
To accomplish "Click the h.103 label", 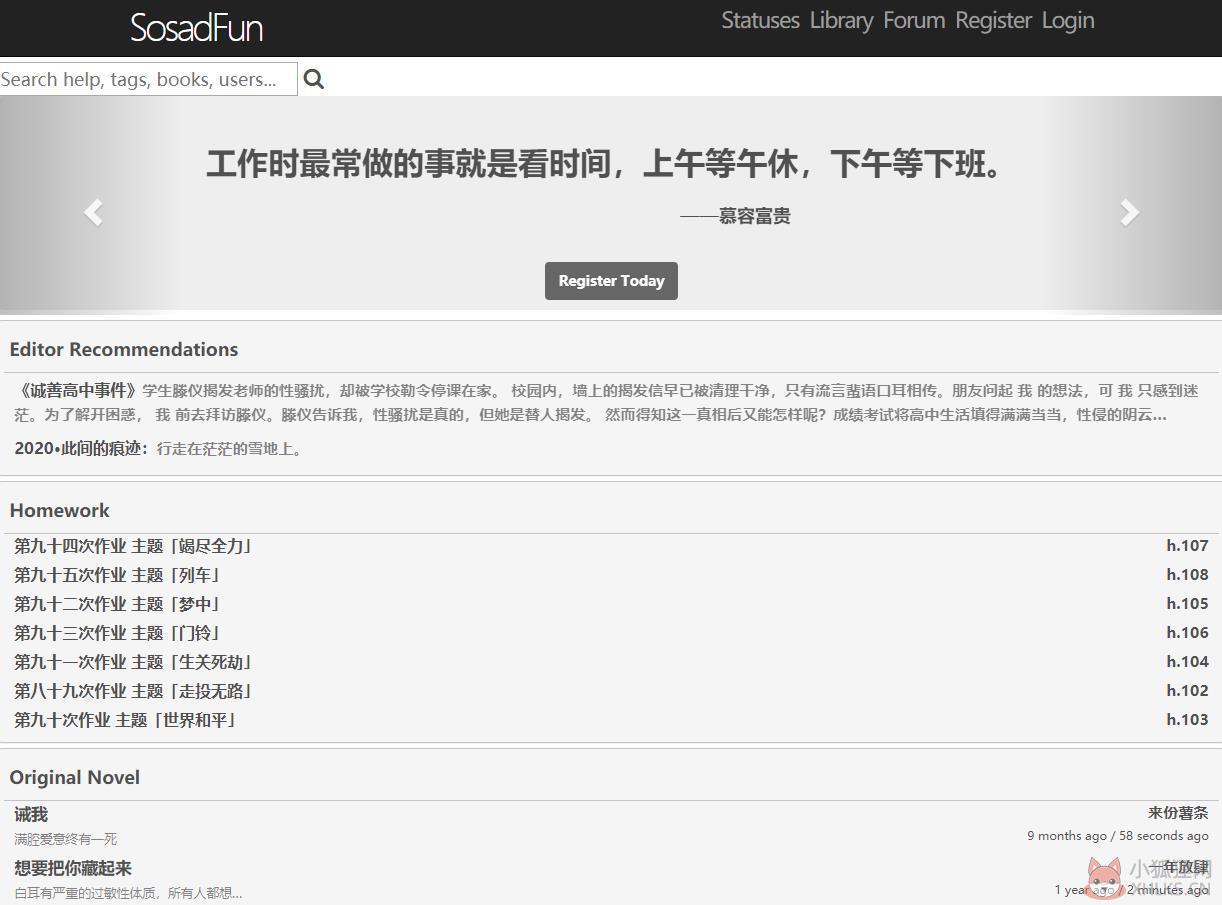I will click(1187, 720).
